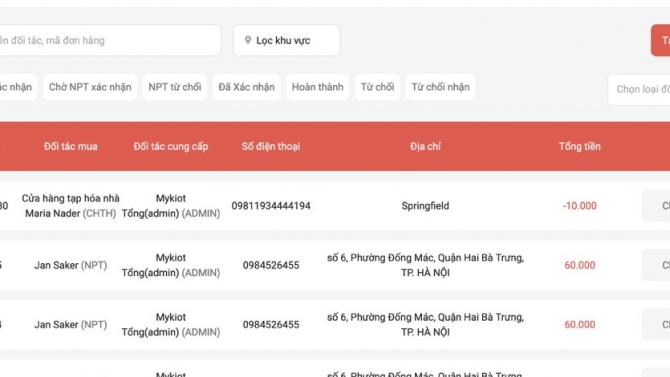Image resolution: width=670 pixels, height=377 pixels.
Task: Click phone number 09811934444194
Action: point(271,206)
